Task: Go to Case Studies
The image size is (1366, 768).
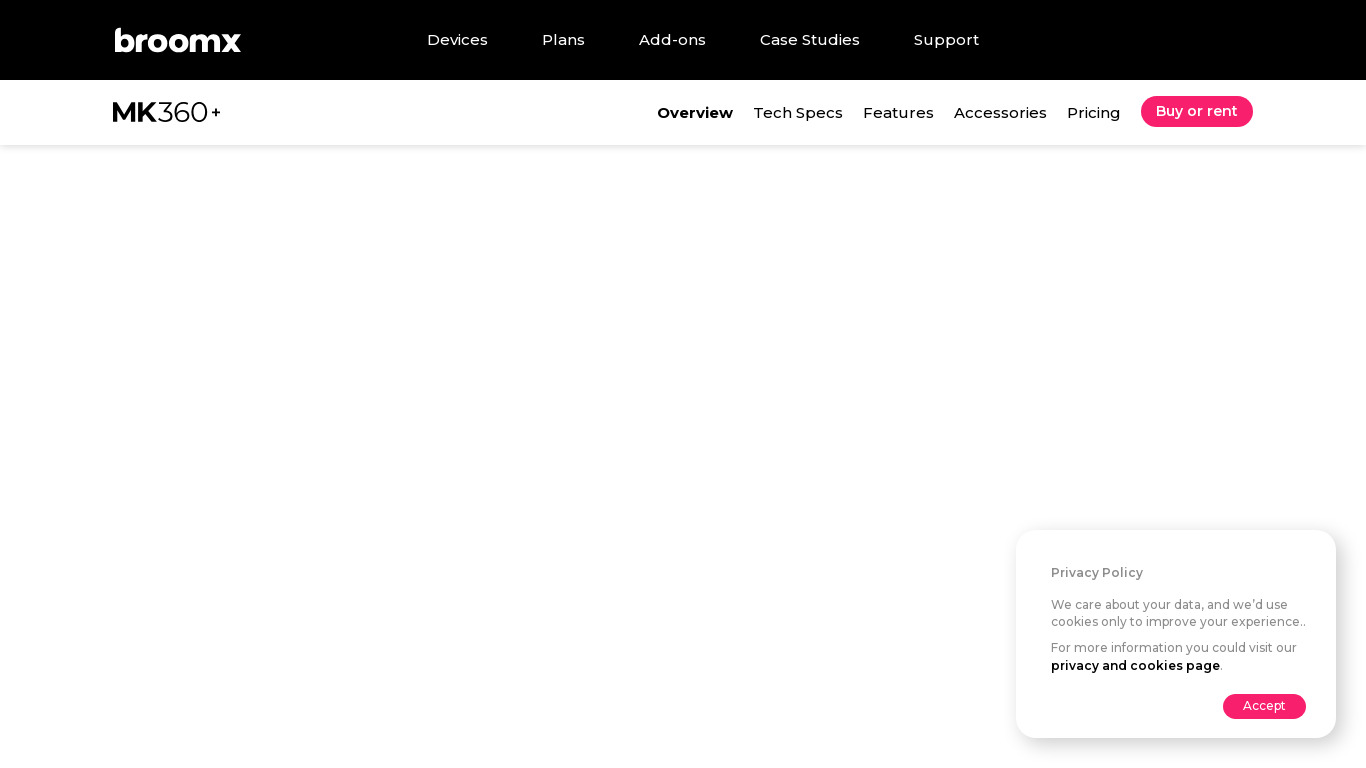Action: point(810,40)
